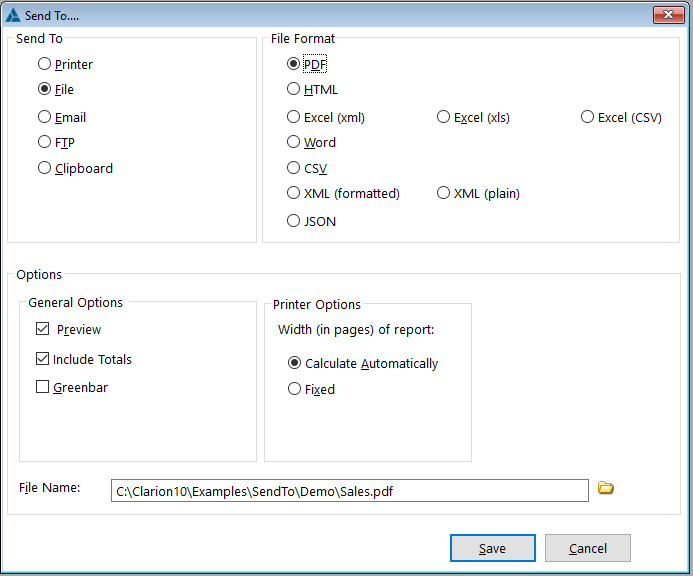This screenshot has width=693, height=576.
Task: Choose the XML (formatted) option
Action: (294, 193)
